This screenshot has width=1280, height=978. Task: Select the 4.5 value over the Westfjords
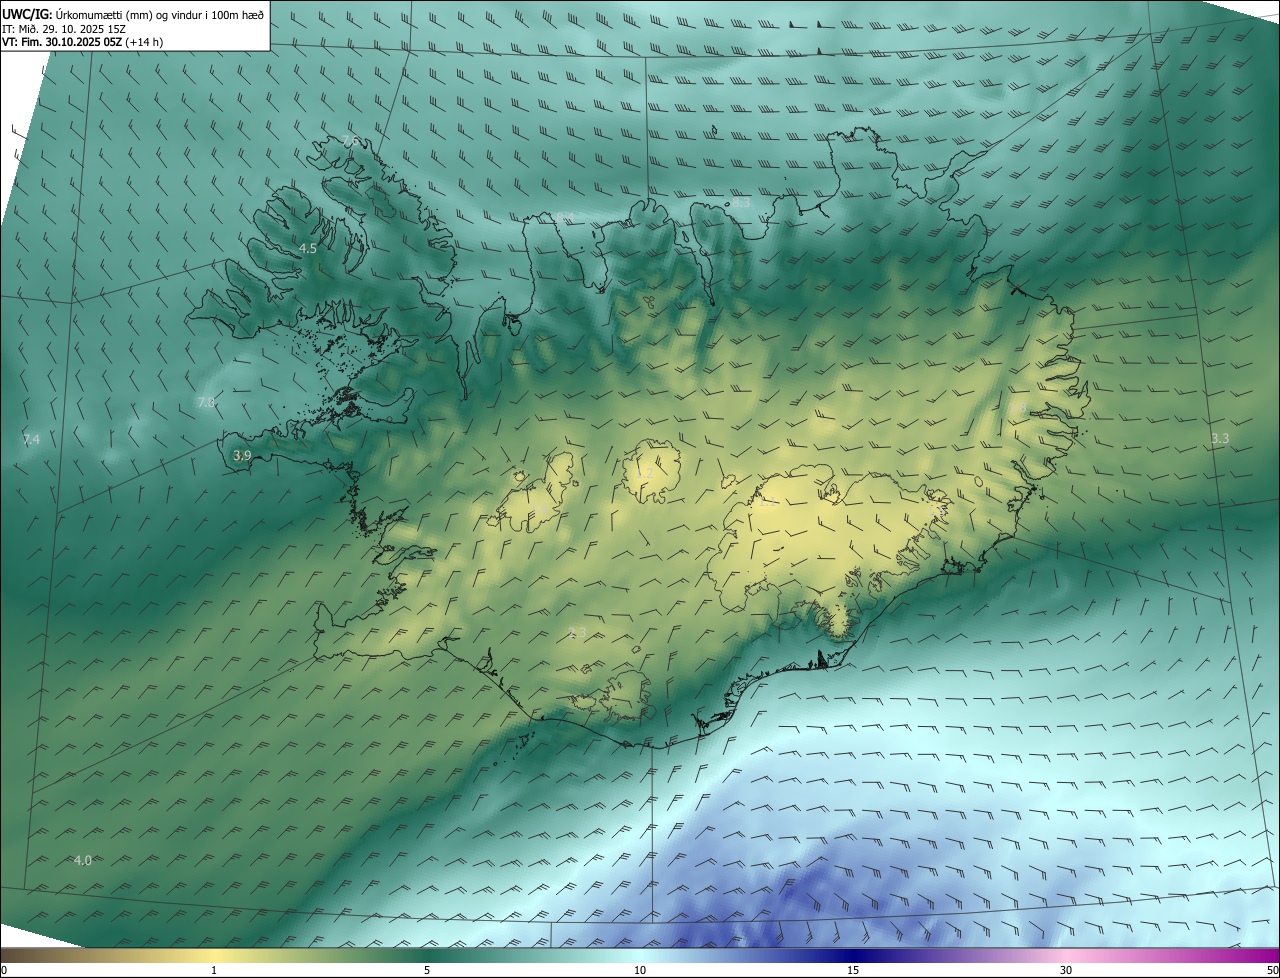(x=308, y=248)
